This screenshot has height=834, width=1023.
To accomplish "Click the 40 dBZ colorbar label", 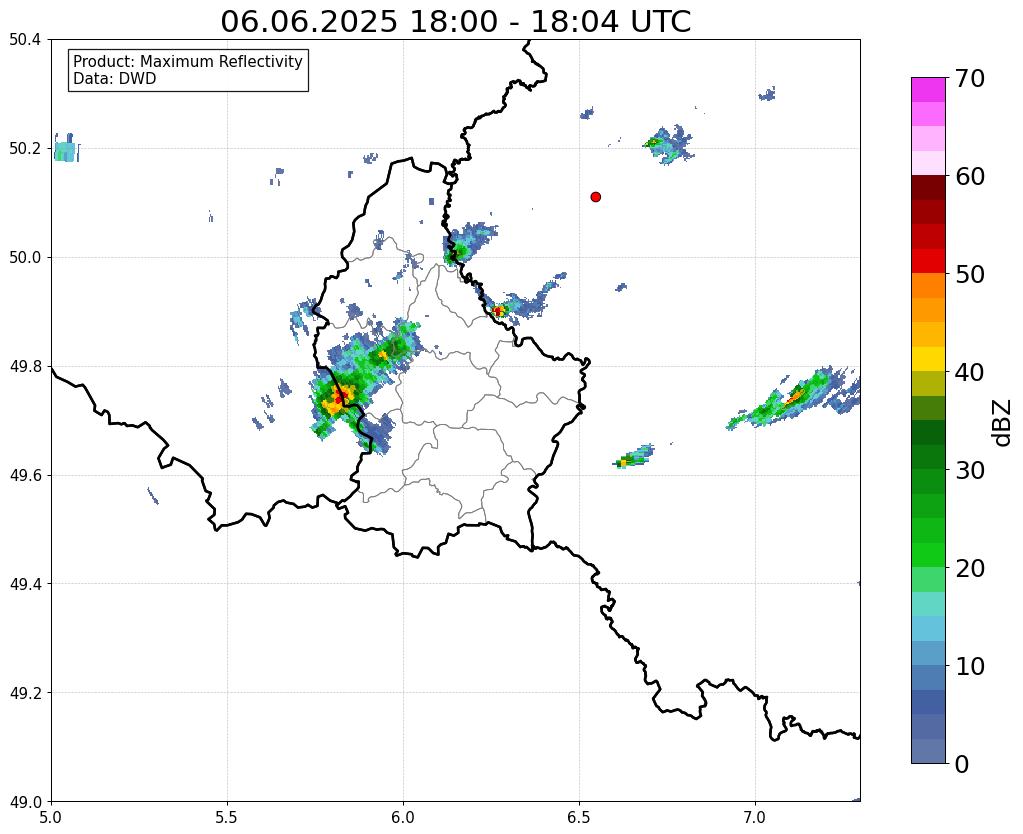I will [x=970, y=372].
